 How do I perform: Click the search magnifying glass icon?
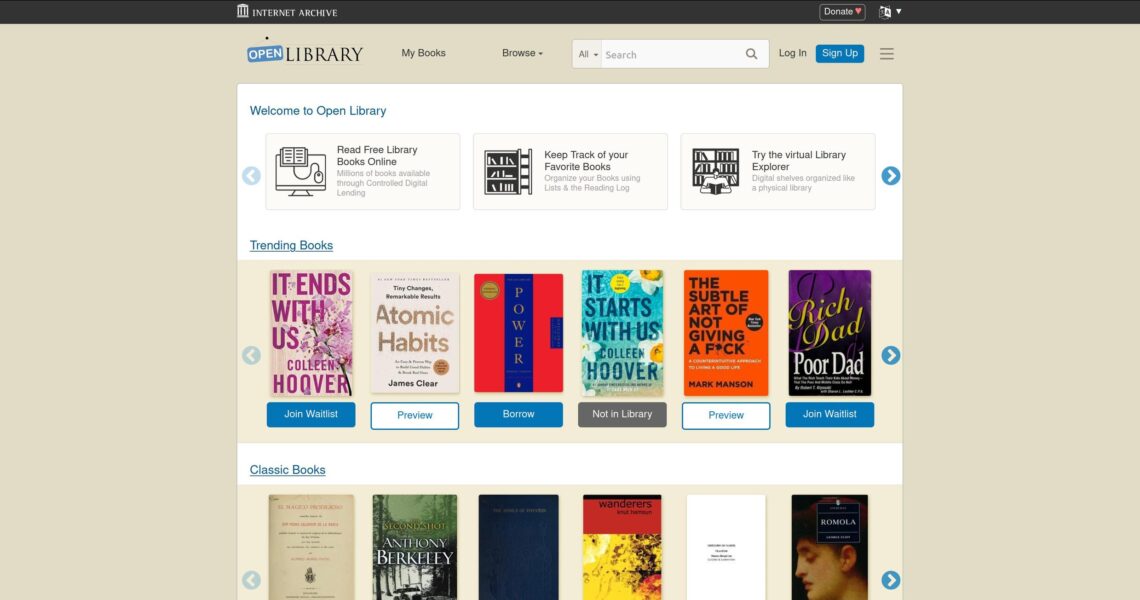point(751,54)
